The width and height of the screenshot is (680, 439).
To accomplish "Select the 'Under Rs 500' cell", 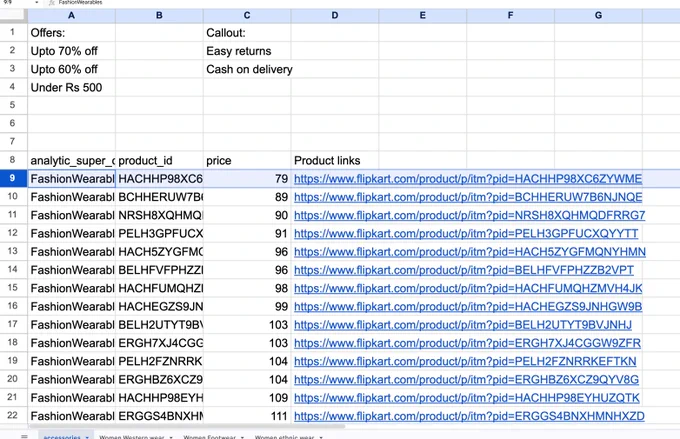I will [72, 87].
